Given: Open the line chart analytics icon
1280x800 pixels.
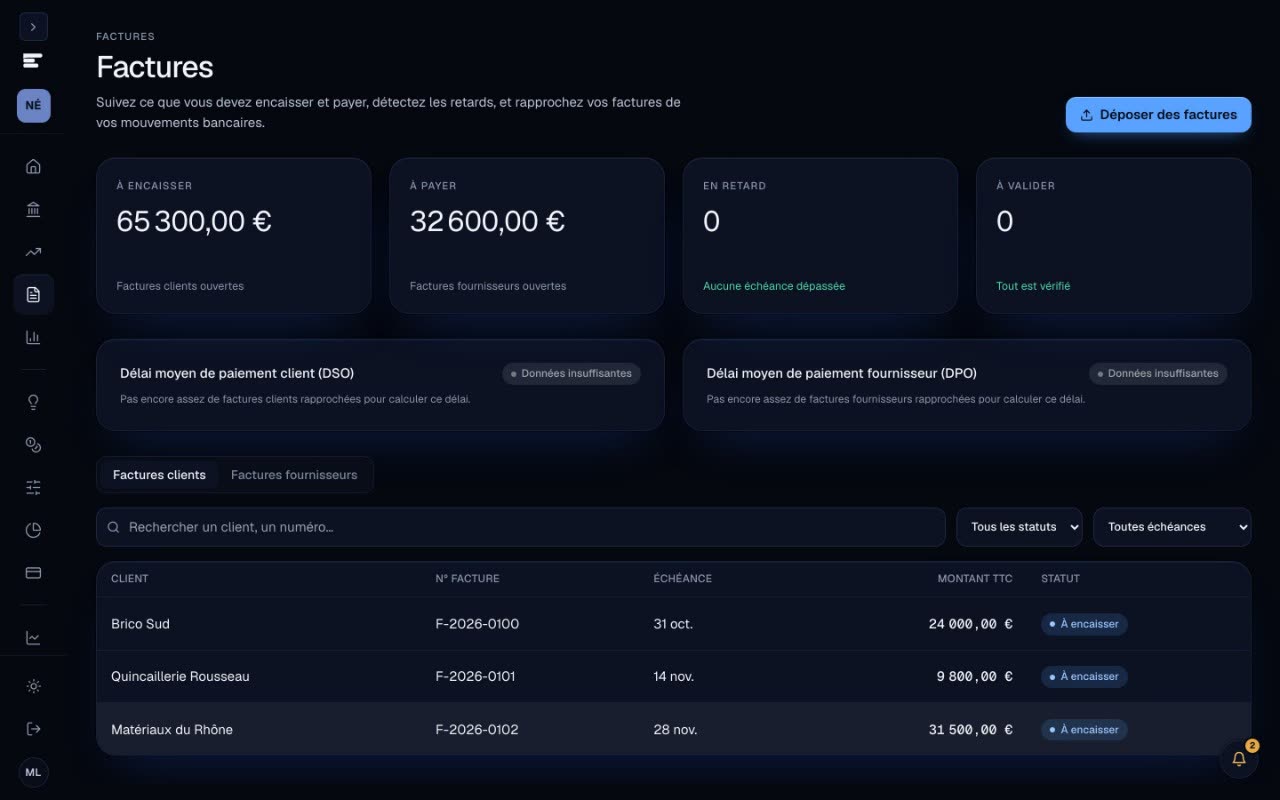Looking at the screenshot, I should point(33,638).
